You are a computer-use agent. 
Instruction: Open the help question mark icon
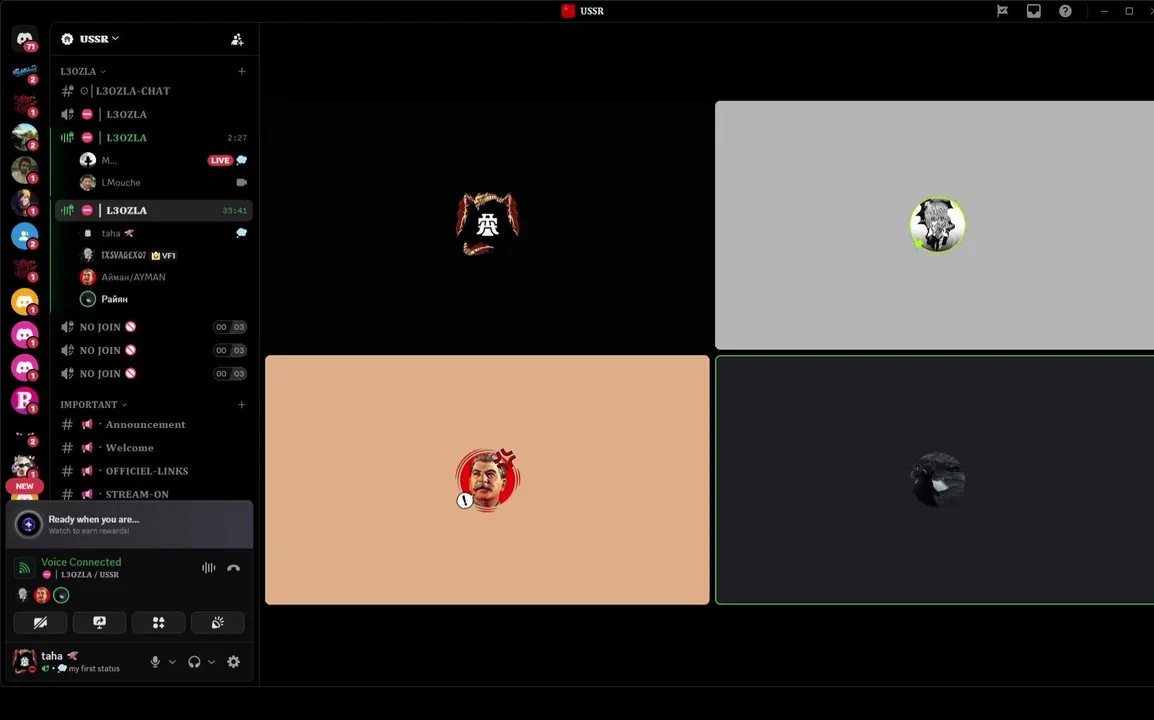coord(1065,11)
